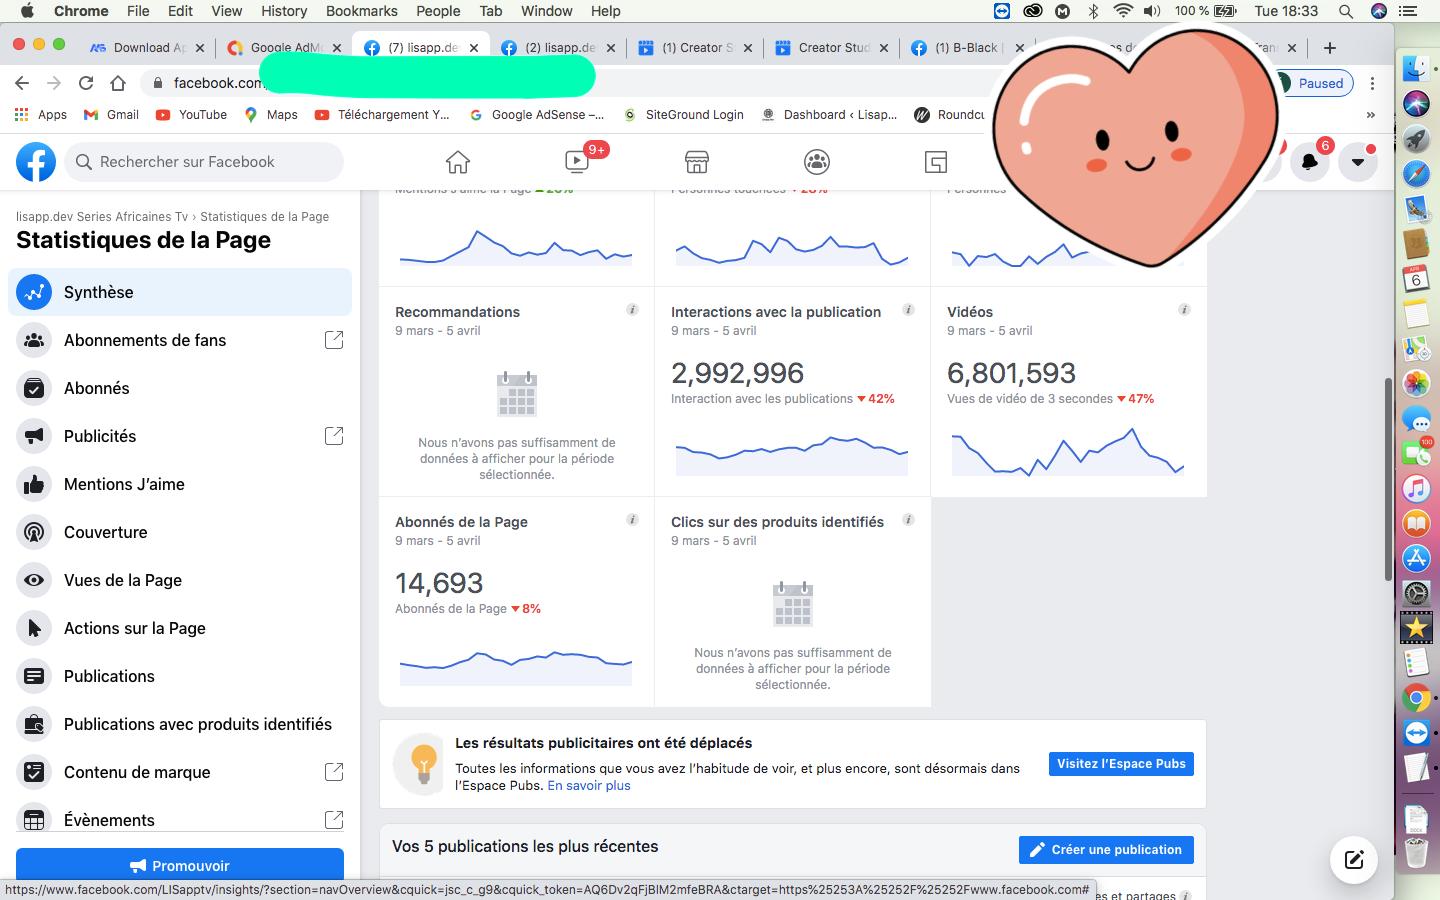Click the new message compose icon

coord(1354,860)
